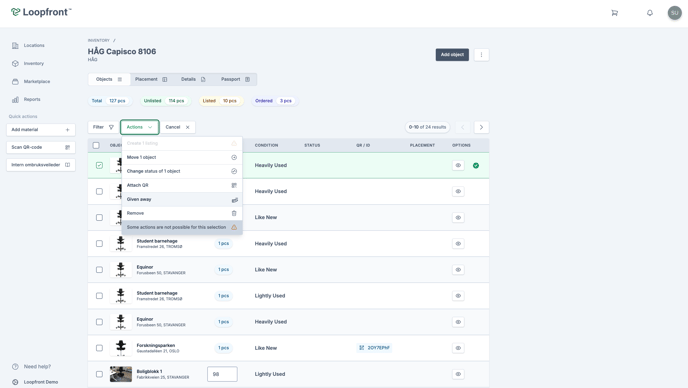This screenshot has height=388, width=688.
Task: Open Loopfront Demo account switcher
Action: tap(40, 382)
